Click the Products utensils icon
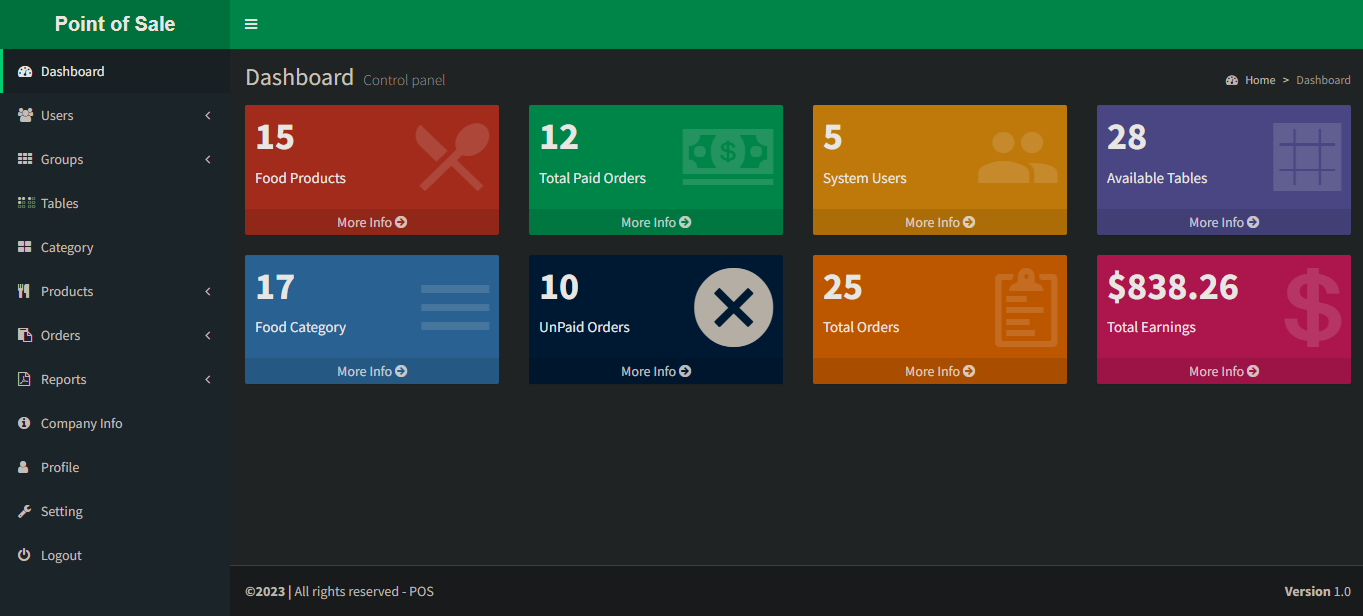The height and width of the screenshot is (616, 1363). point(24,291)
